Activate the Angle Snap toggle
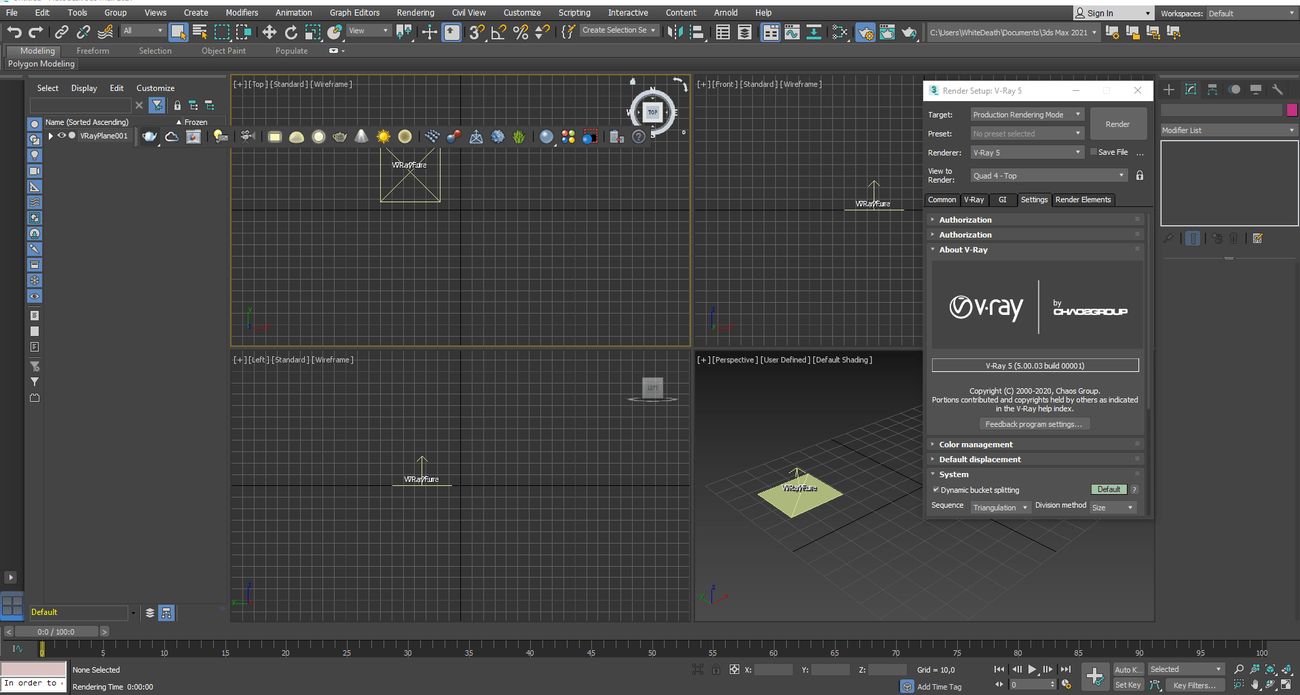The height and width of the screenshot is (695, 1300). (498, 32)
